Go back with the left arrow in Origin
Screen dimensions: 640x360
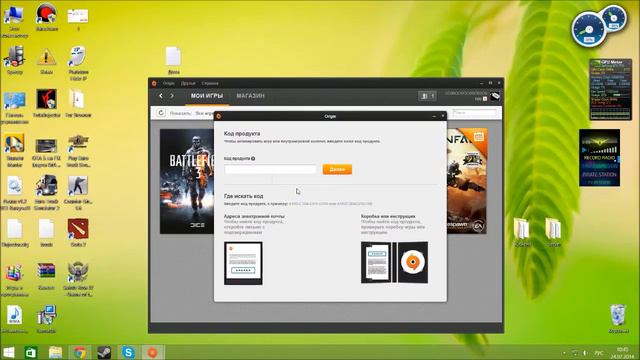pyautogui.click(x=161, y=96)
